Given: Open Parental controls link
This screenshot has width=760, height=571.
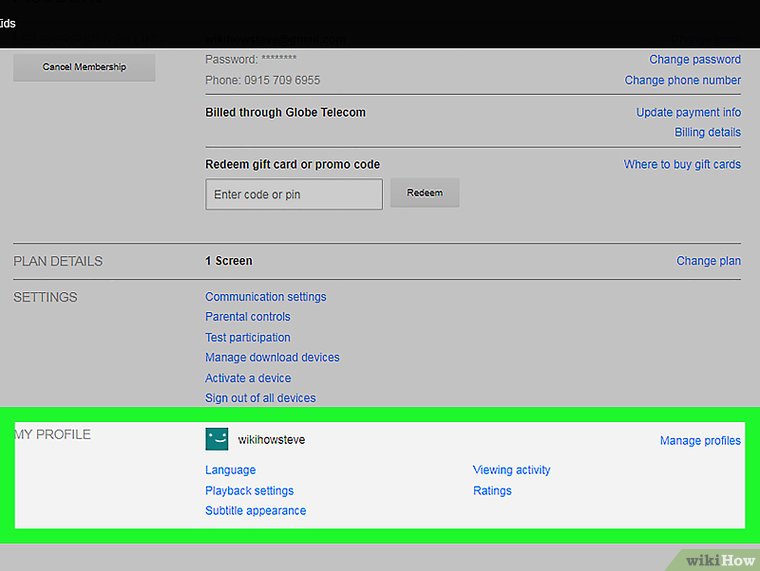Looking at the screenshot, I should (x=248, y=317).
